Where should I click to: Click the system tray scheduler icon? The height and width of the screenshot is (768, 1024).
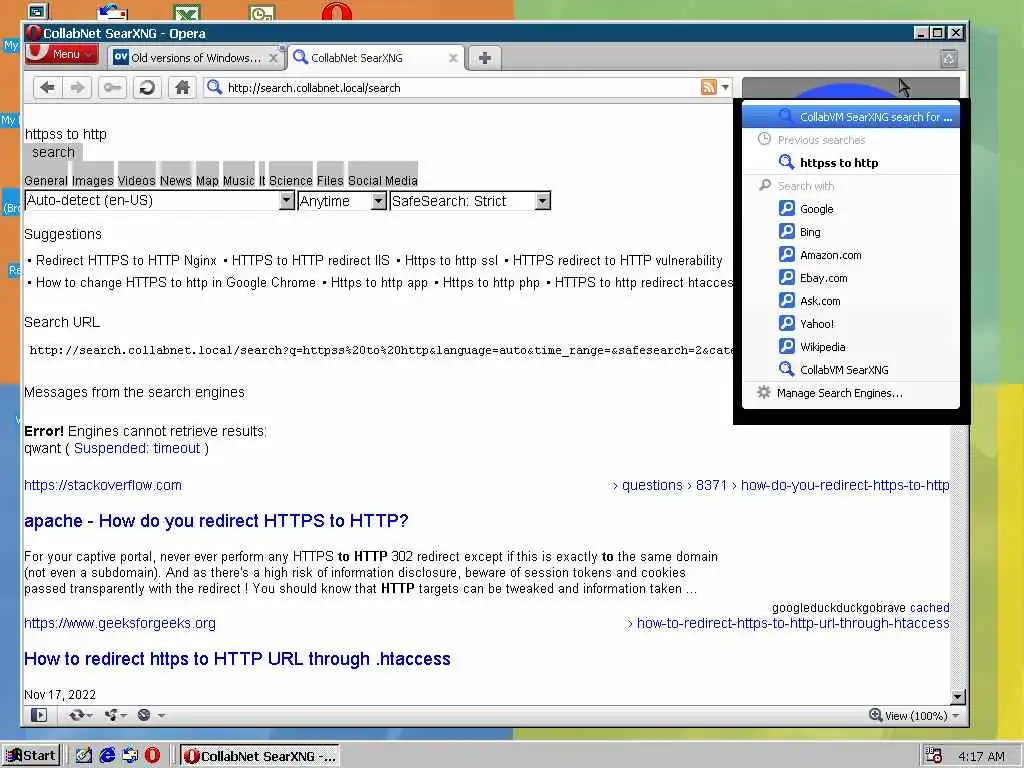934,756
